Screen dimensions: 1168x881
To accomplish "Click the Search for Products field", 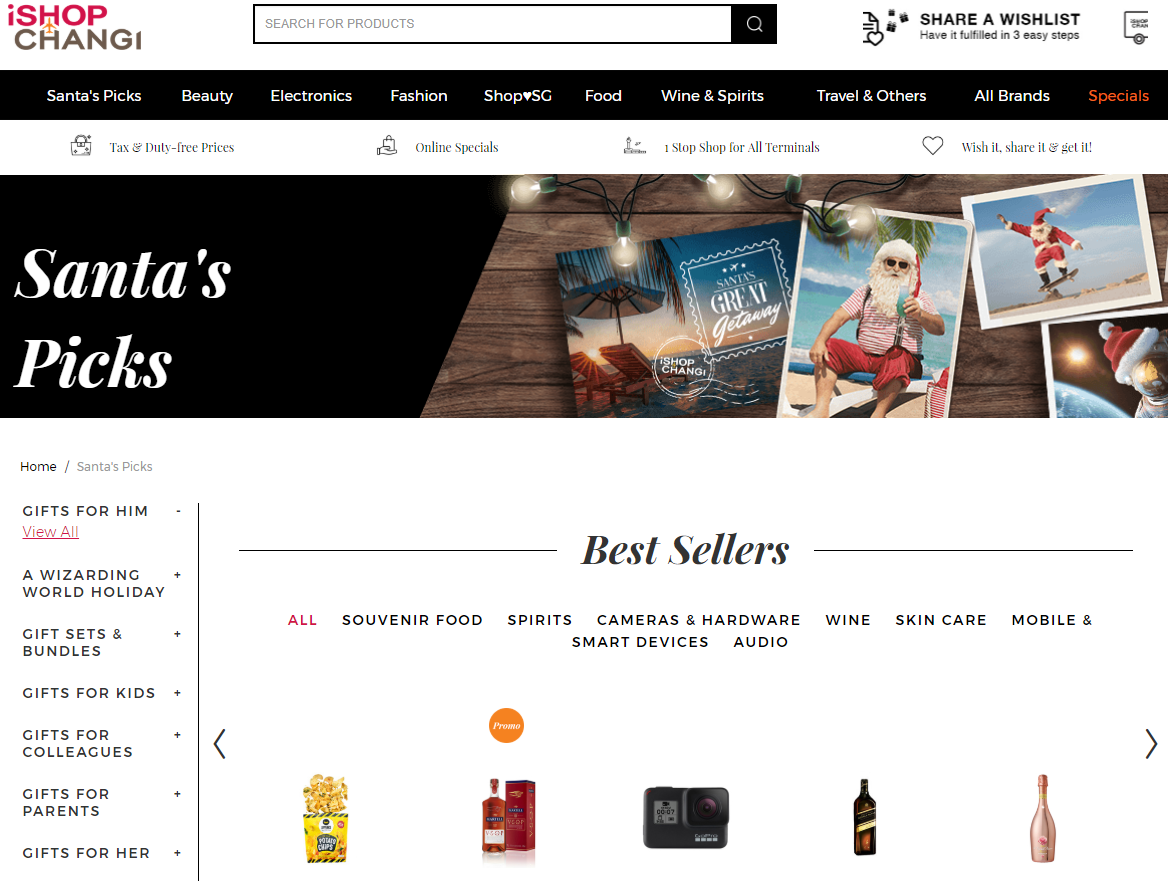I will 492,24.
